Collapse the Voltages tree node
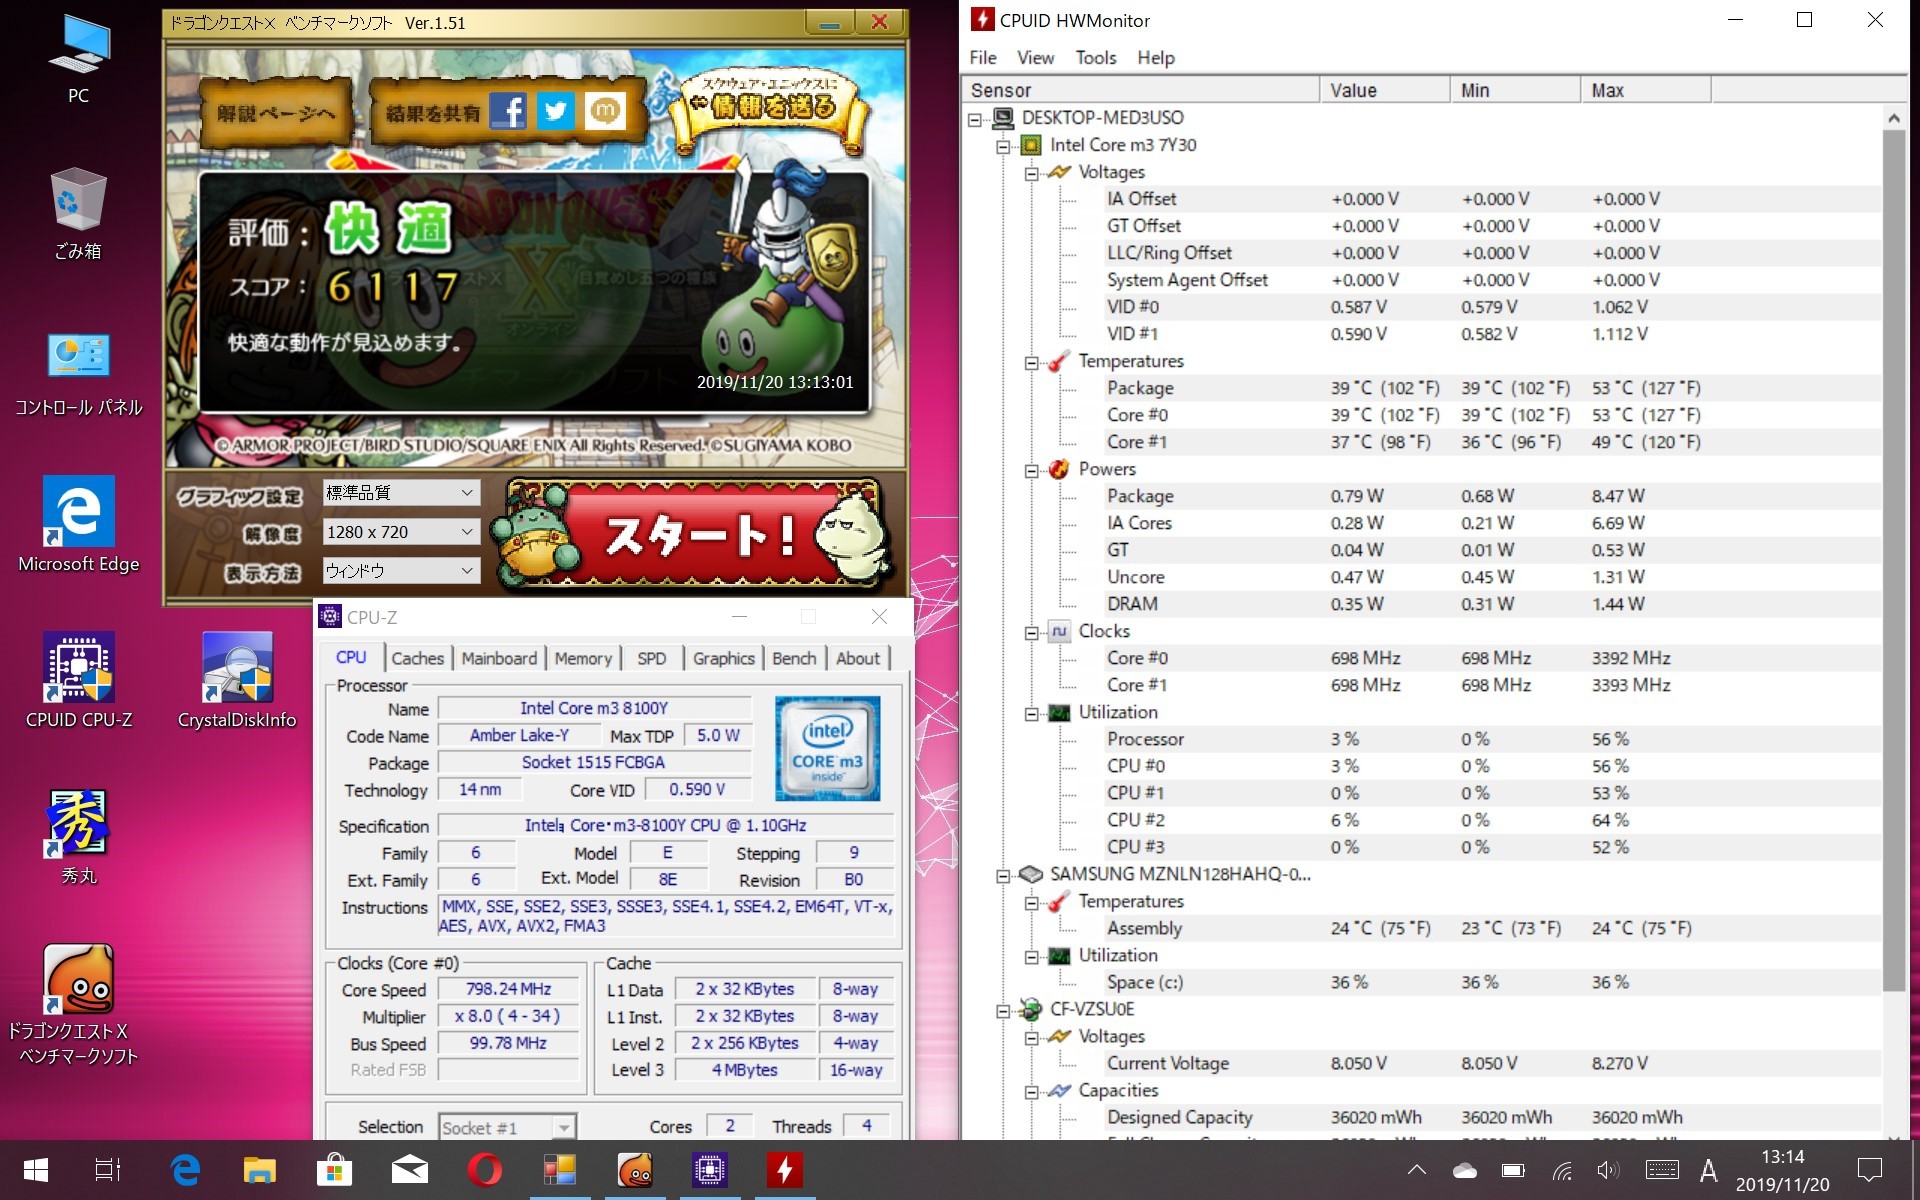 point(1031,173)
